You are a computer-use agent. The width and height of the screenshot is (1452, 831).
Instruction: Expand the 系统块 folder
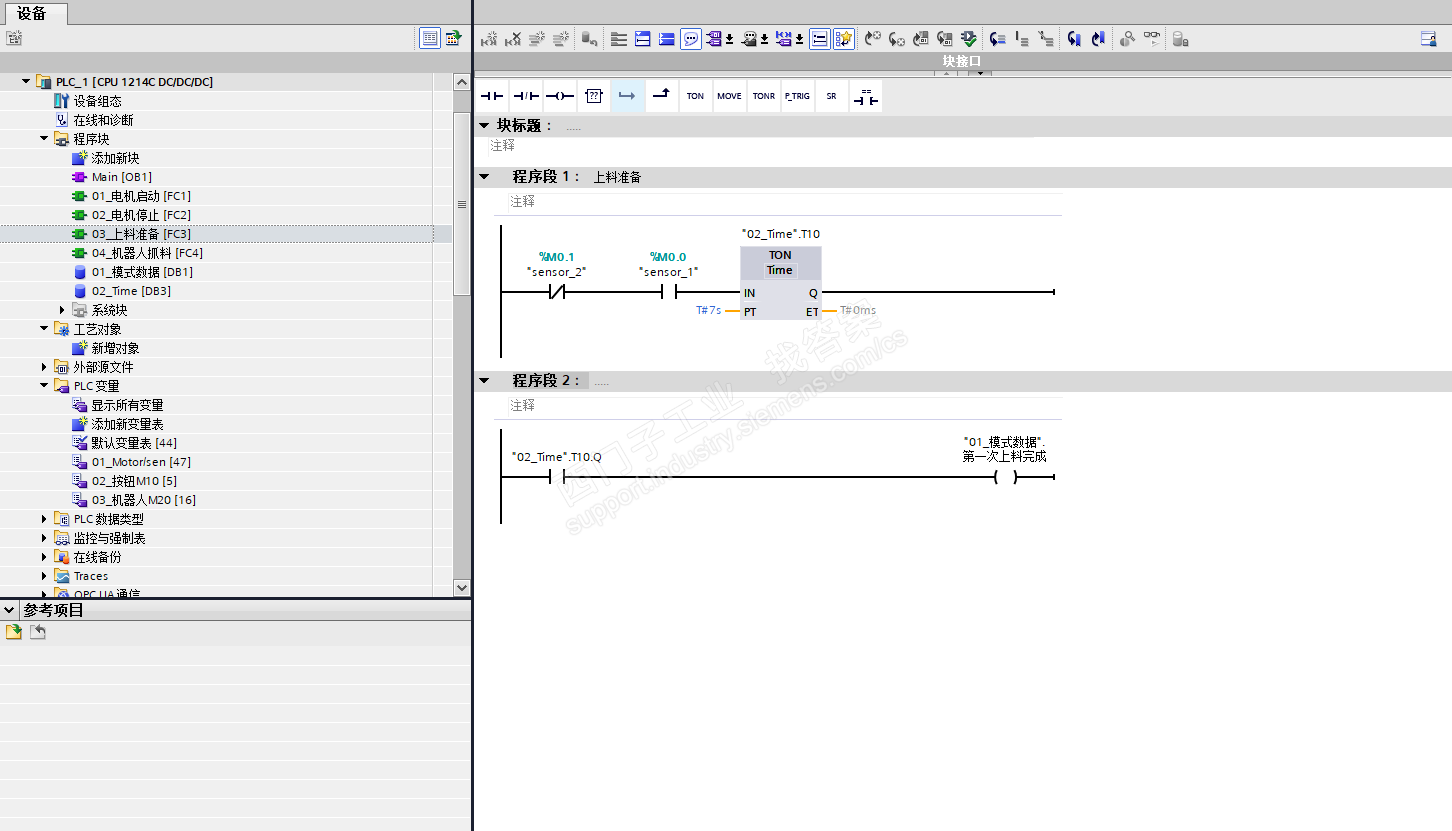62,310
